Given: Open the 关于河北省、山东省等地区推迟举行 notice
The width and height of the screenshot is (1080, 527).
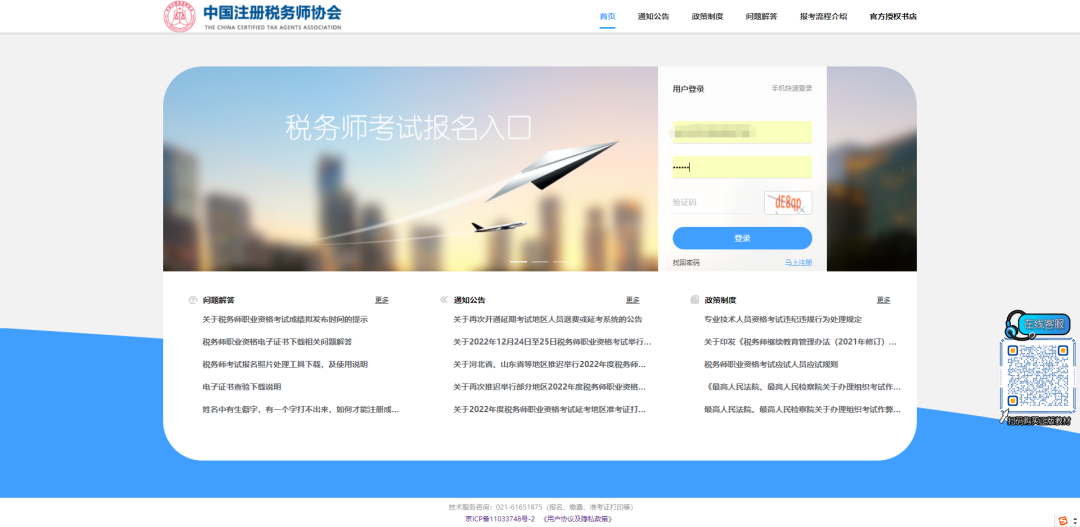Looking at the screenshot, I should (550, 364).
